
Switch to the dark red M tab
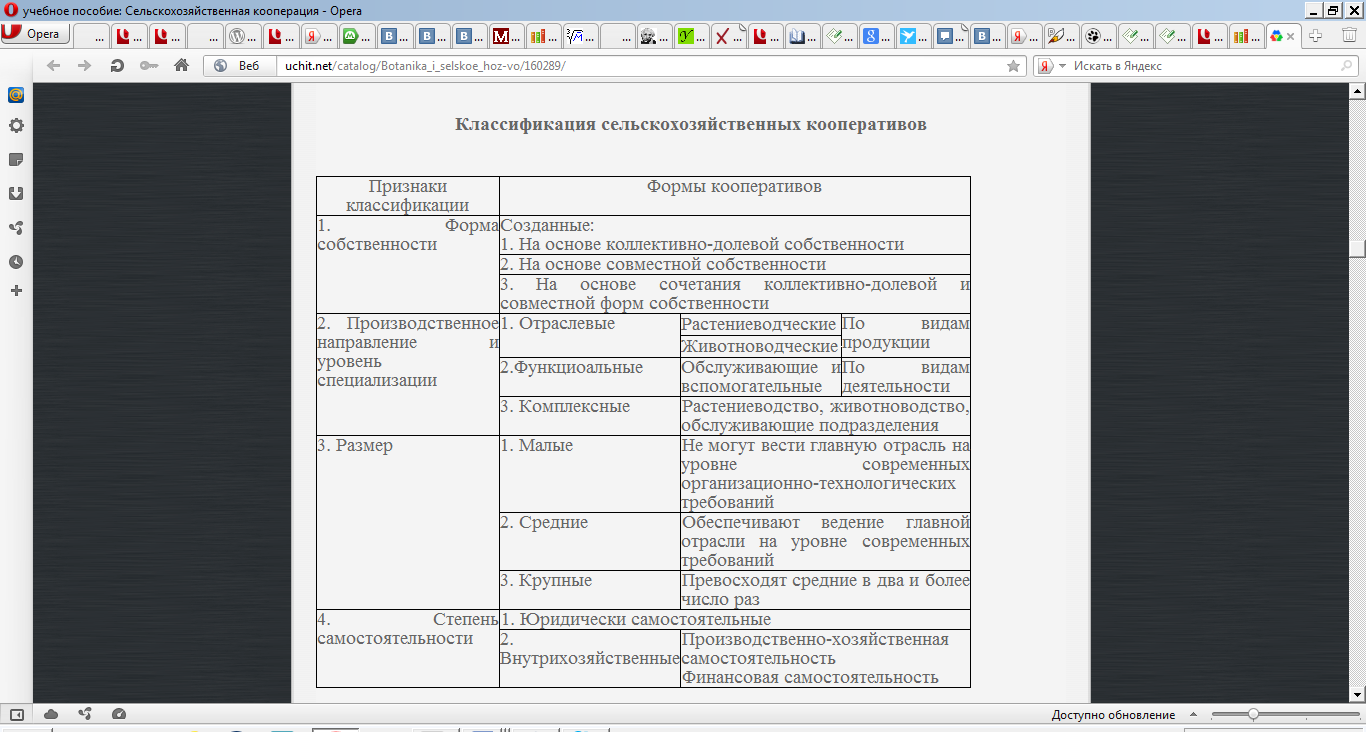pyautogui.click(x=508, y=36)
